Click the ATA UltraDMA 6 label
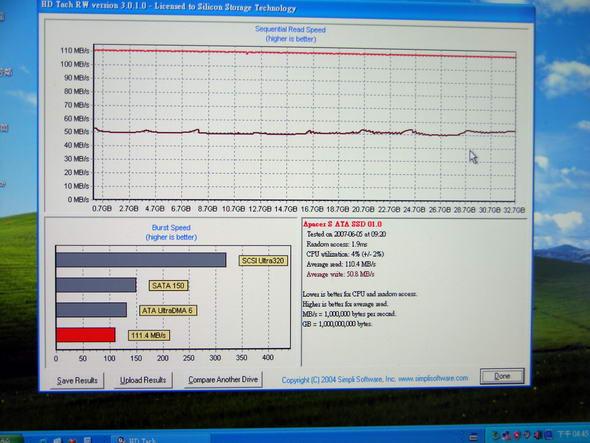The image size is (590, 443). (x=168, y=311)
